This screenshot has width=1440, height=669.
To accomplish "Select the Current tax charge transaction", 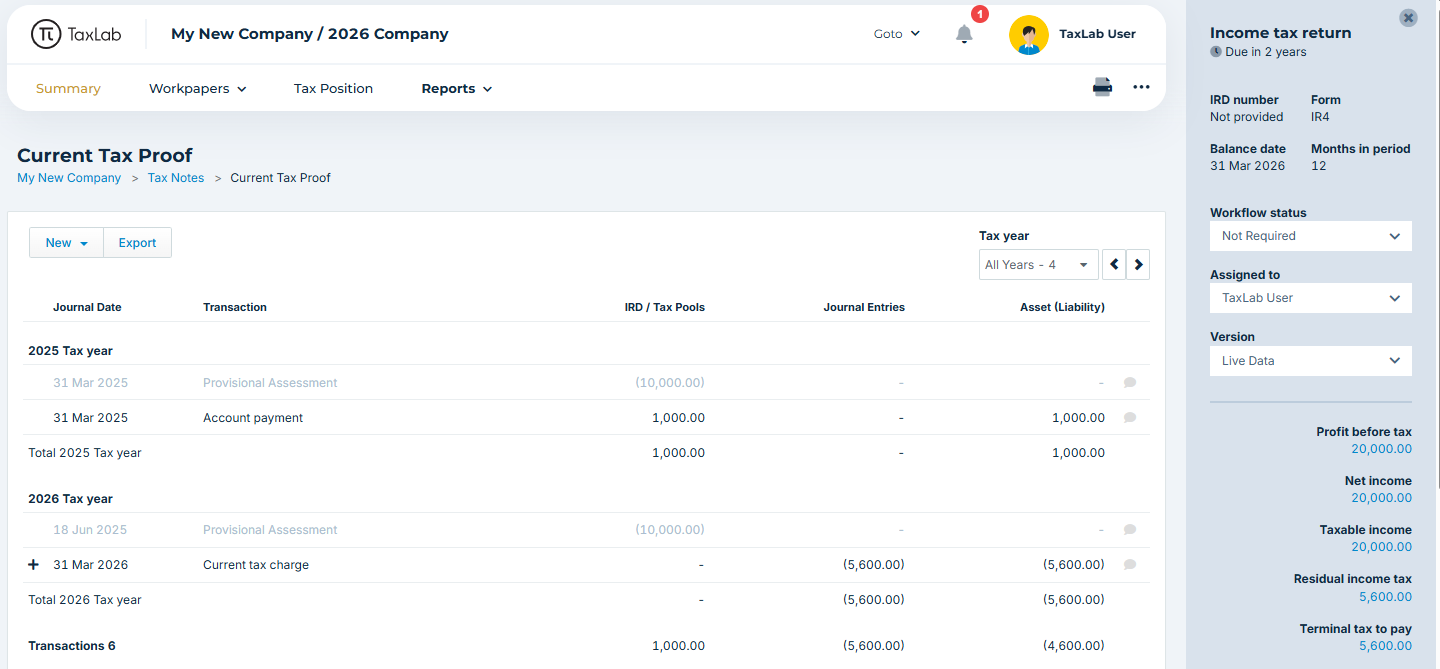I will coord(256,565).
